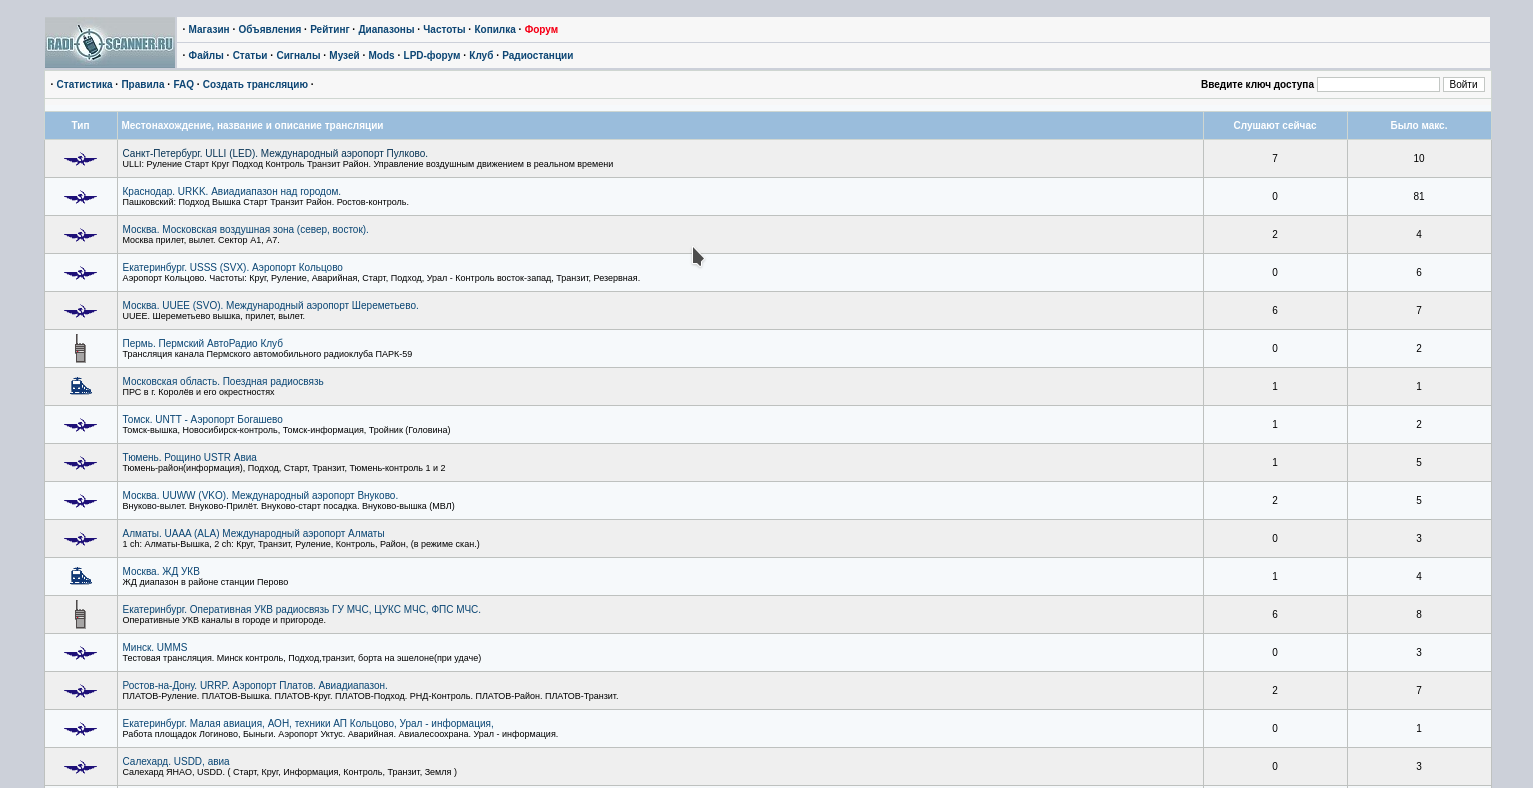Open Москва ЖД УКВ stream link

click(x=161, y=571)
